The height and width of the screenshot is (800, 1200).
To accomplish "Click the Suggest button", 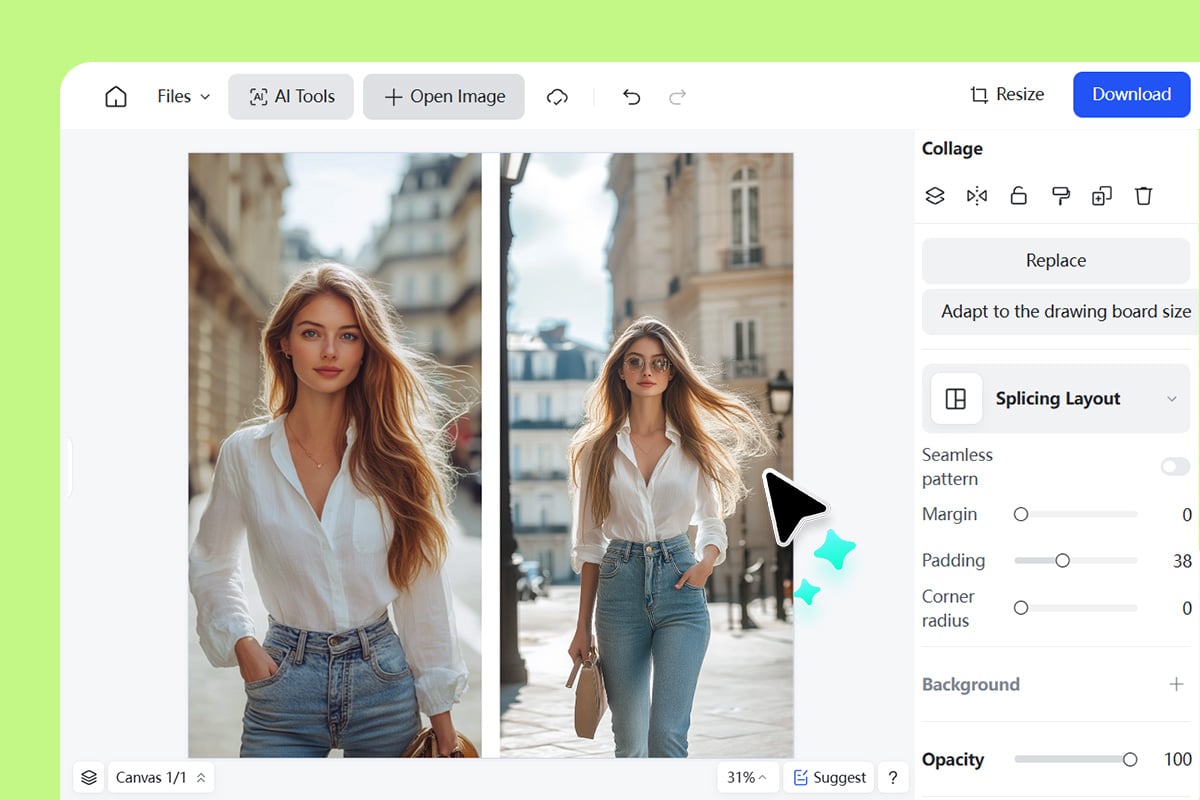I will (x=829, y=777).
